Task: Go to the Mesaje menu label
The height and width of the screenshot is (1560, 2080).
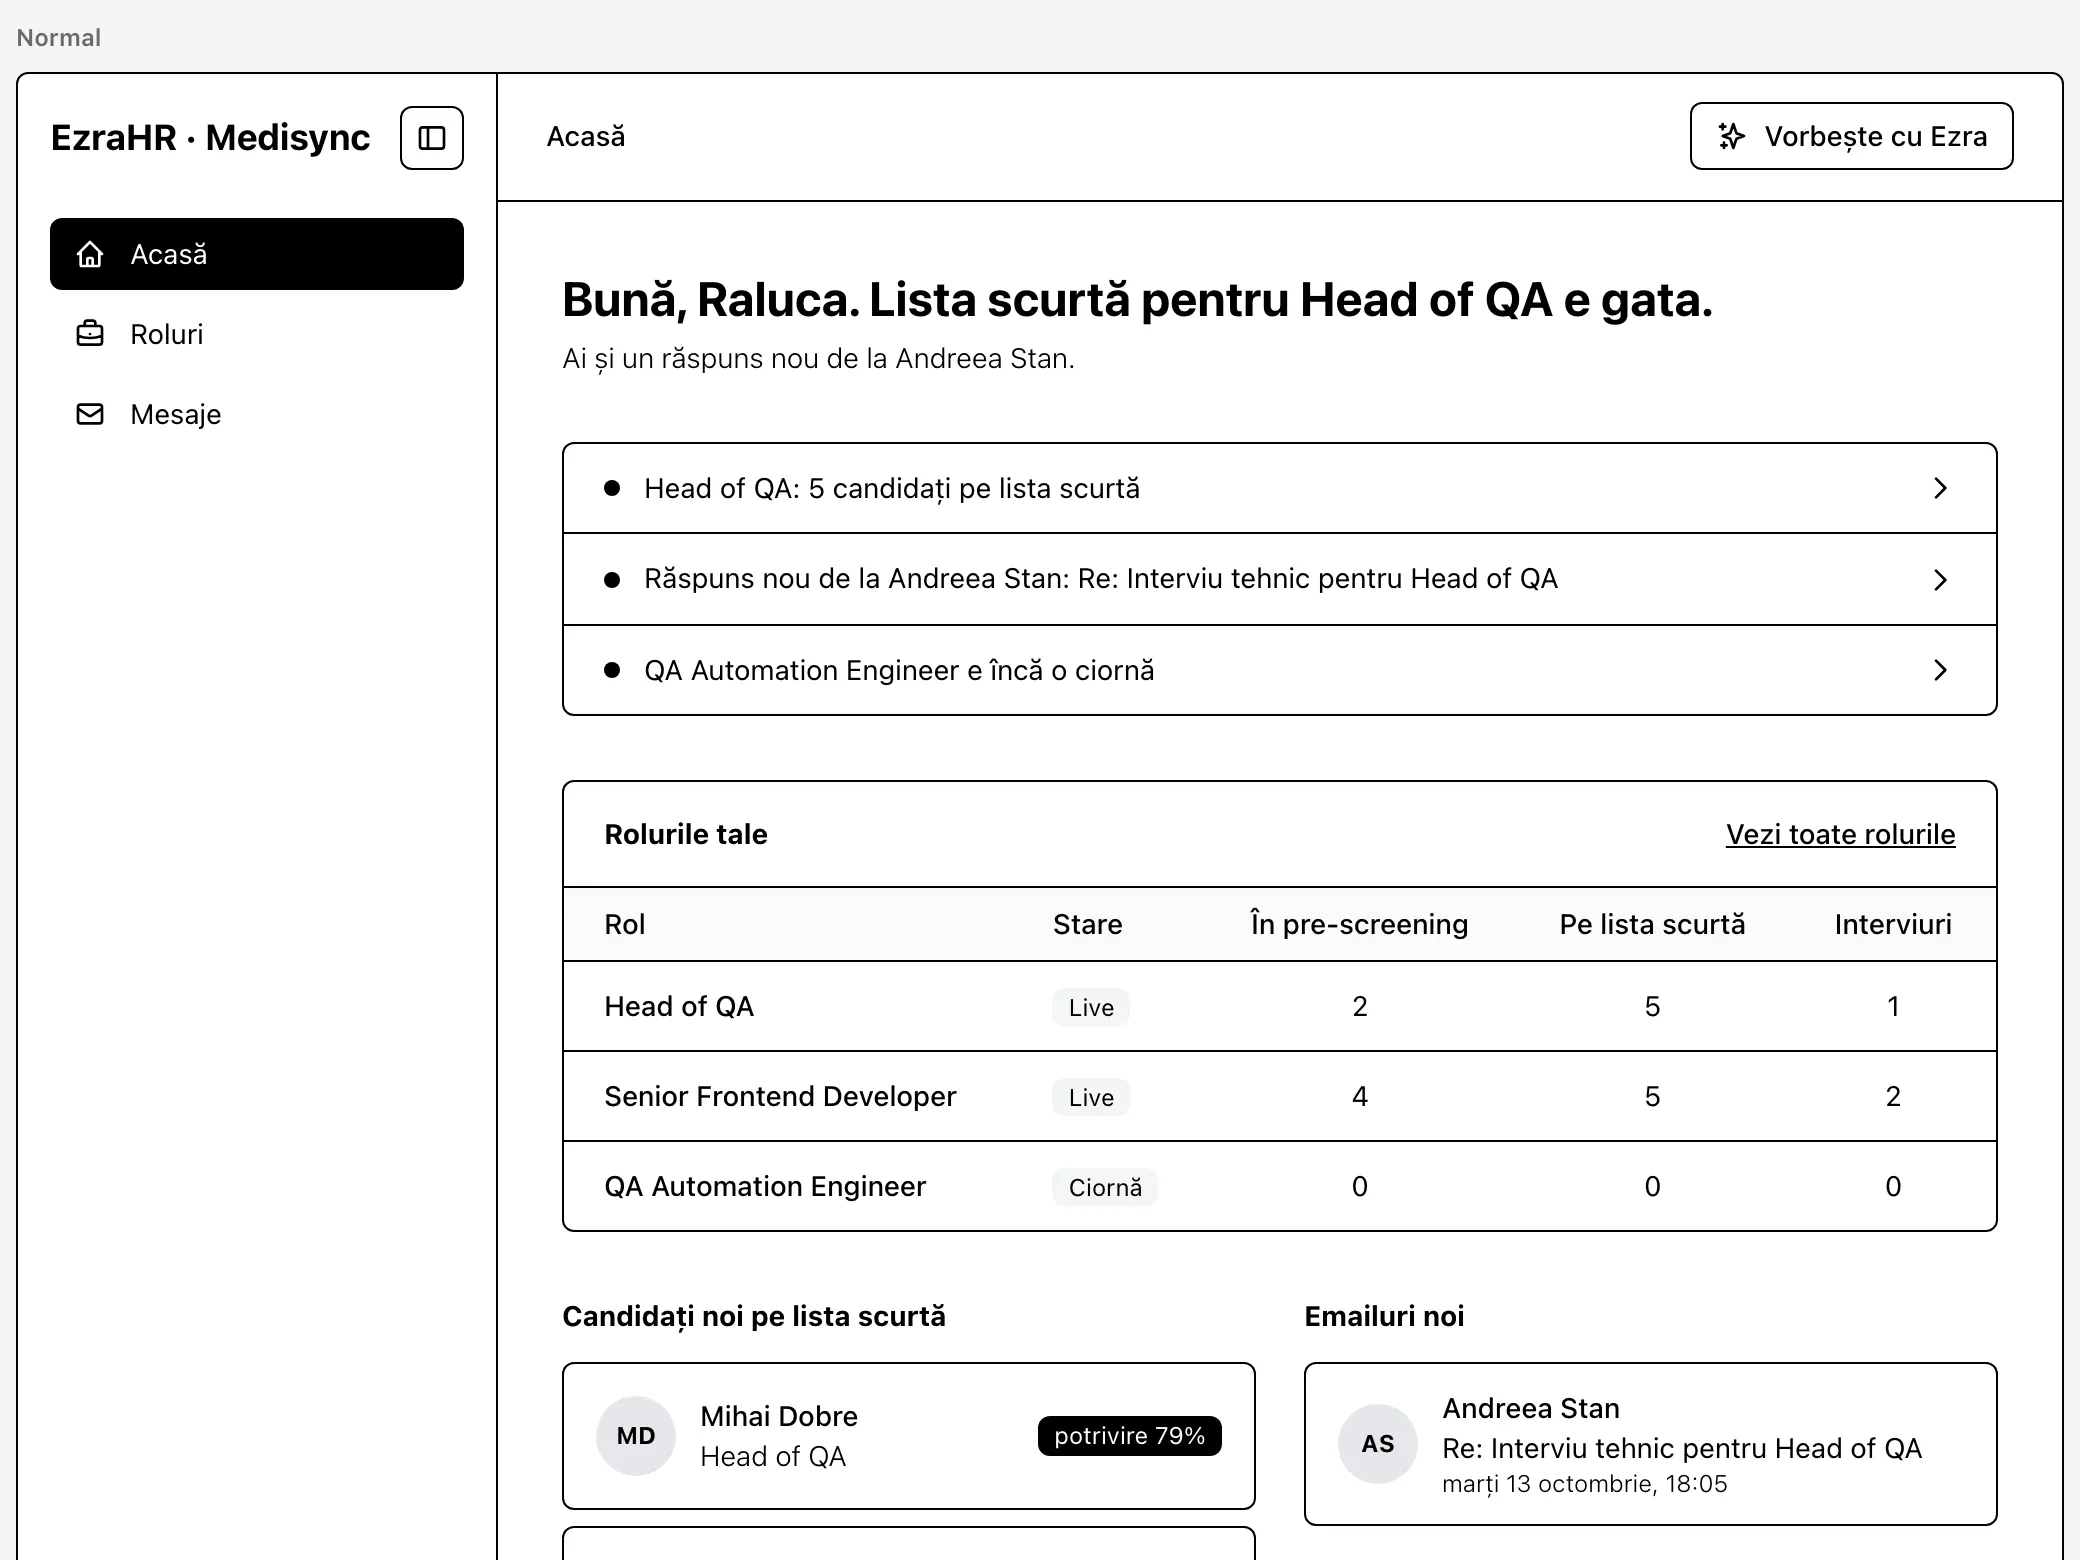Action: (x=175, y=414)
